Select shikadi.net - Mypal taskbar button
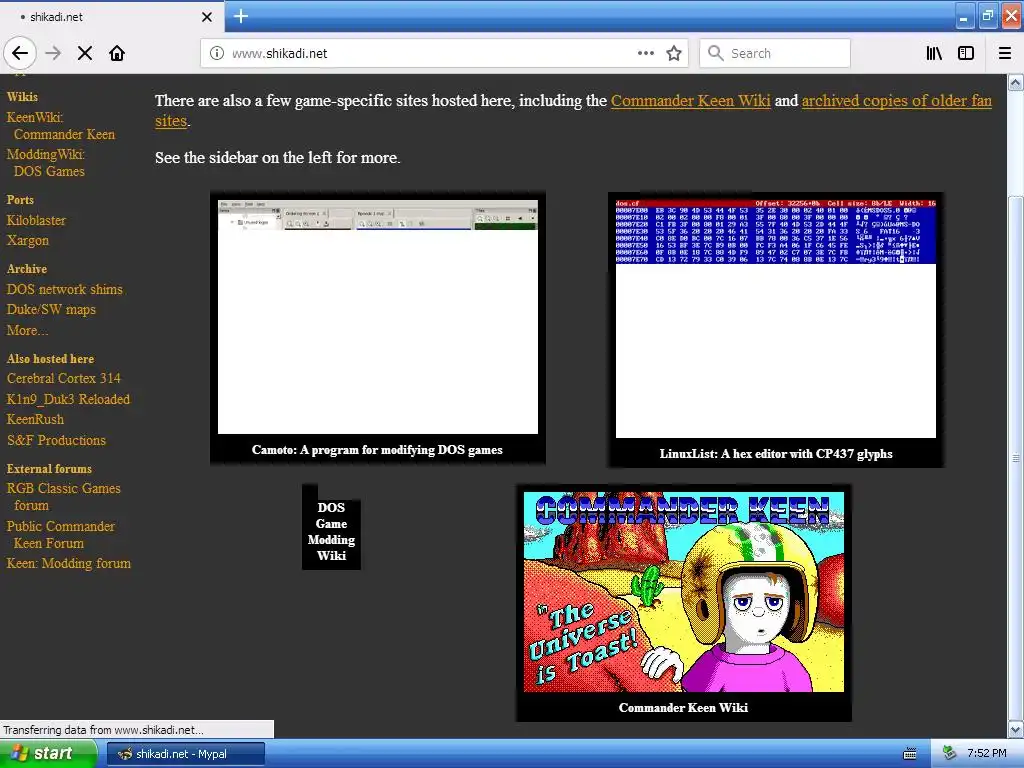1024x768 pixels. (x=185, y=754)
